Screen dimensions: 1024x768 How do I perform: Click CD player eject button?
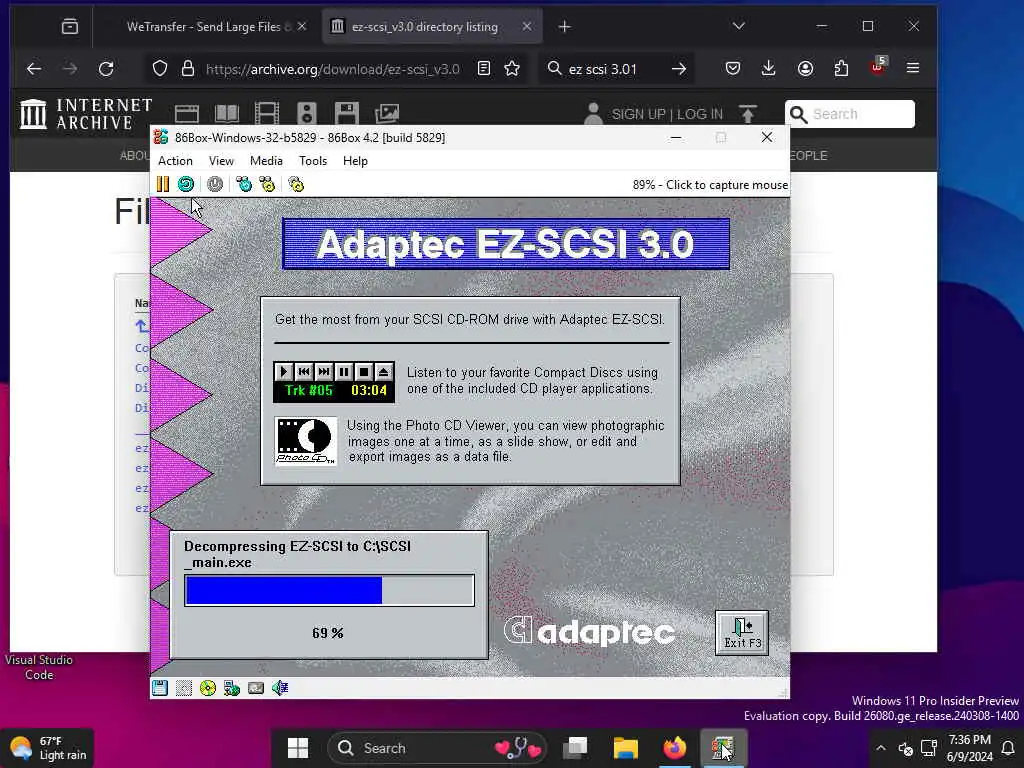[x=384, y=372]
